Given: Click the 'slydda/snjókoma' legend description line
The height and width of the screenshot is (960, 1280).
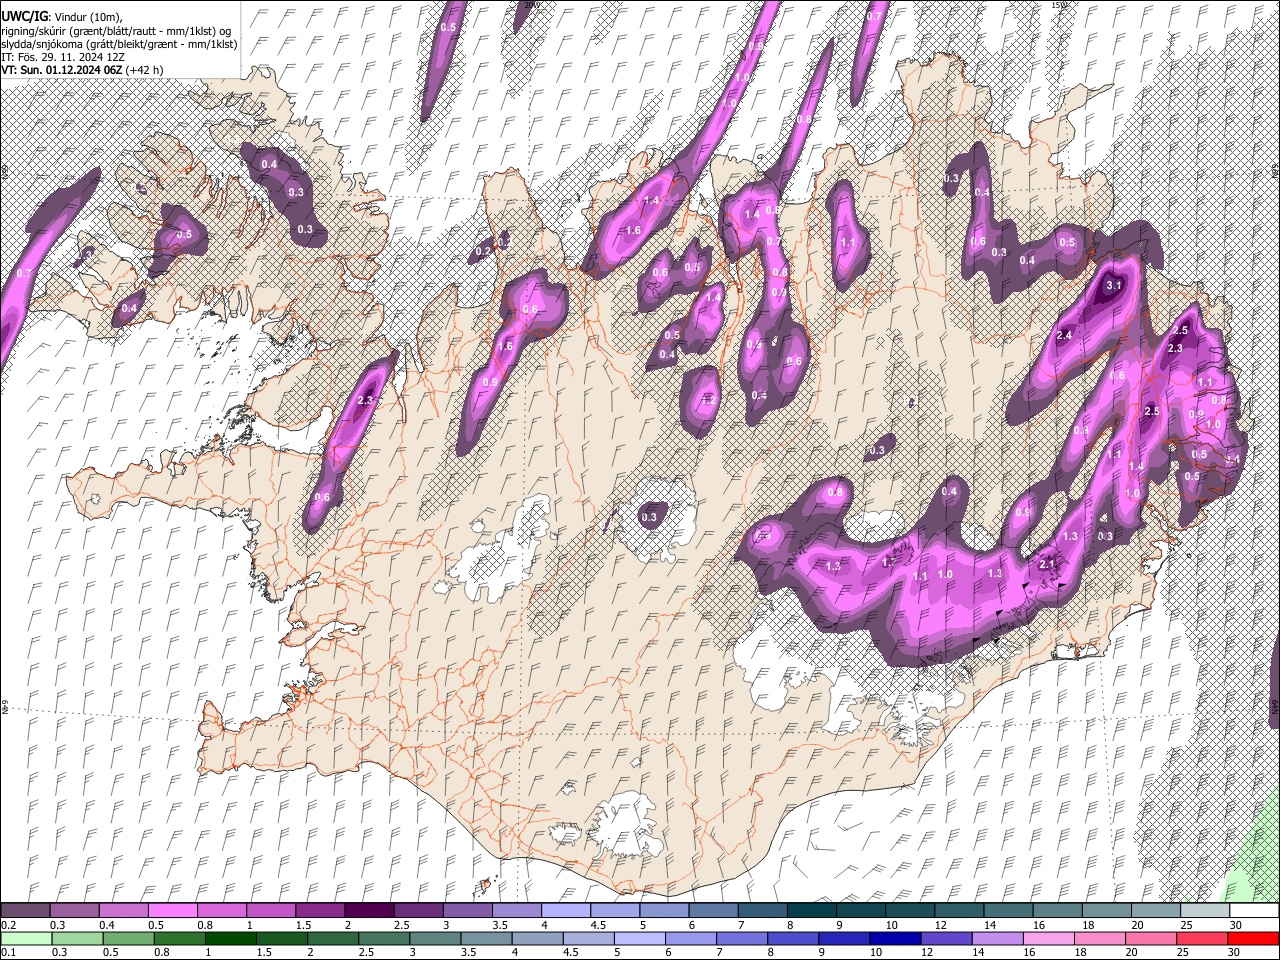Looking at the screenshot, I should pos(119,44).
